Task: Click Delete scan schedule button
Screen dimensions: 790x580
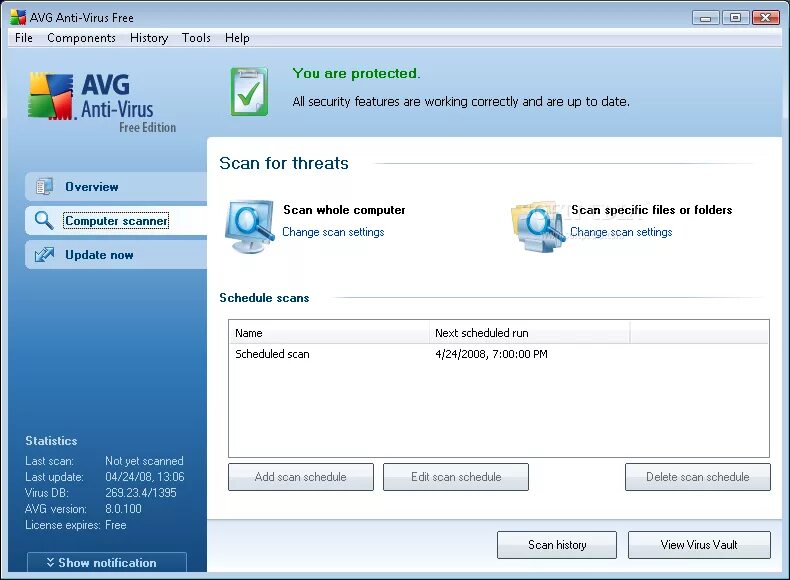Action: click(698, 477)
